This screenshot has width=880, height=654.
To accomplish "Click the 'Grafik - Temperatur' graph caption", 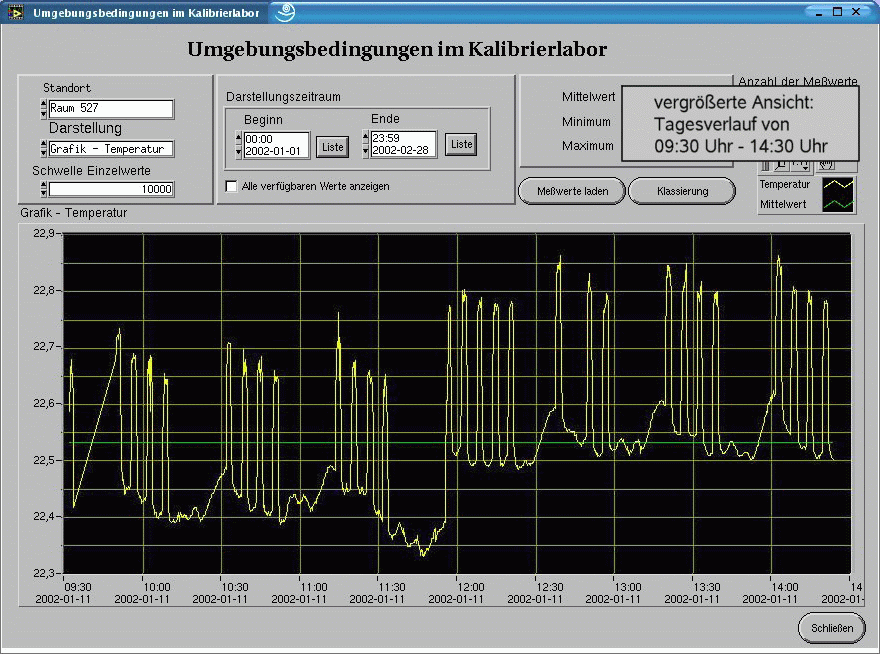I will coord(74,213).
